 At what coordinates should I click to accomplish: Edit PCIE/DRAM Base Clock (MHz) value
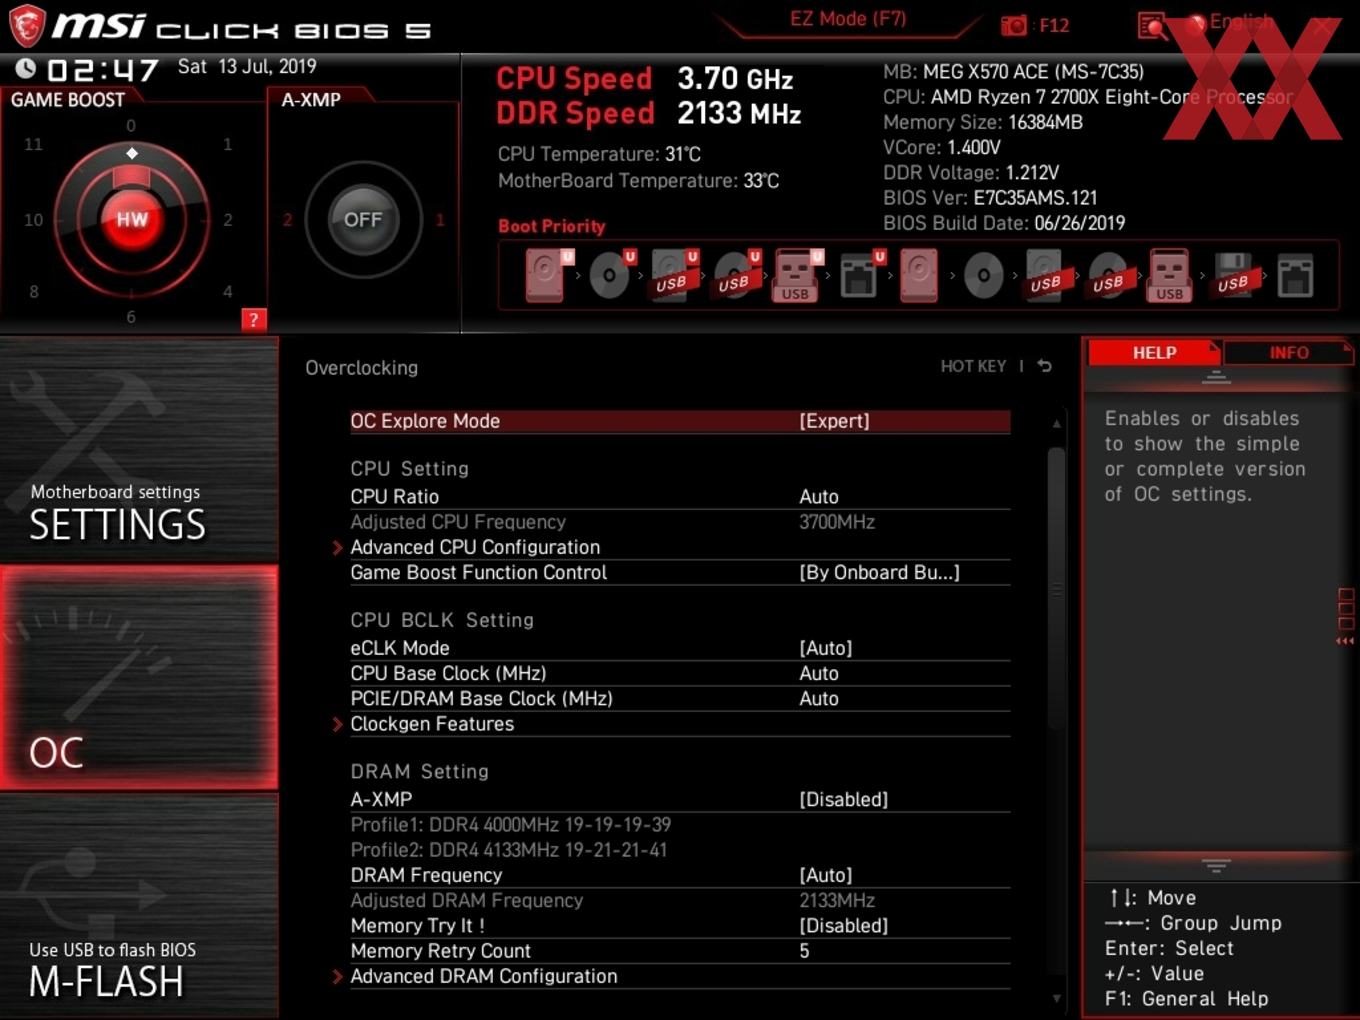680,699
